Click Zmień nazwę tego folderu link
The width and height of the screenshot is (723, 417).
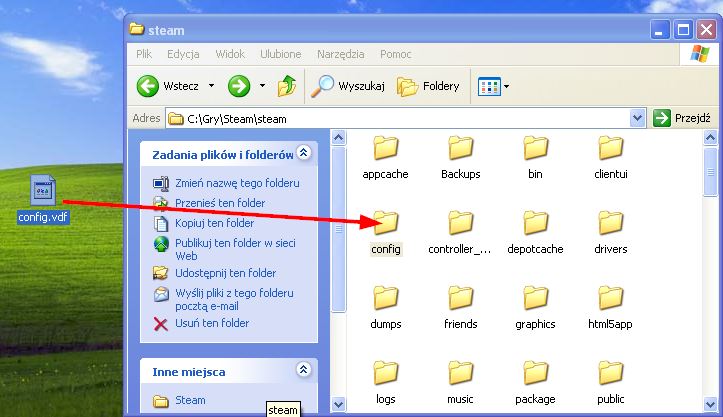[x=237, y=183]
